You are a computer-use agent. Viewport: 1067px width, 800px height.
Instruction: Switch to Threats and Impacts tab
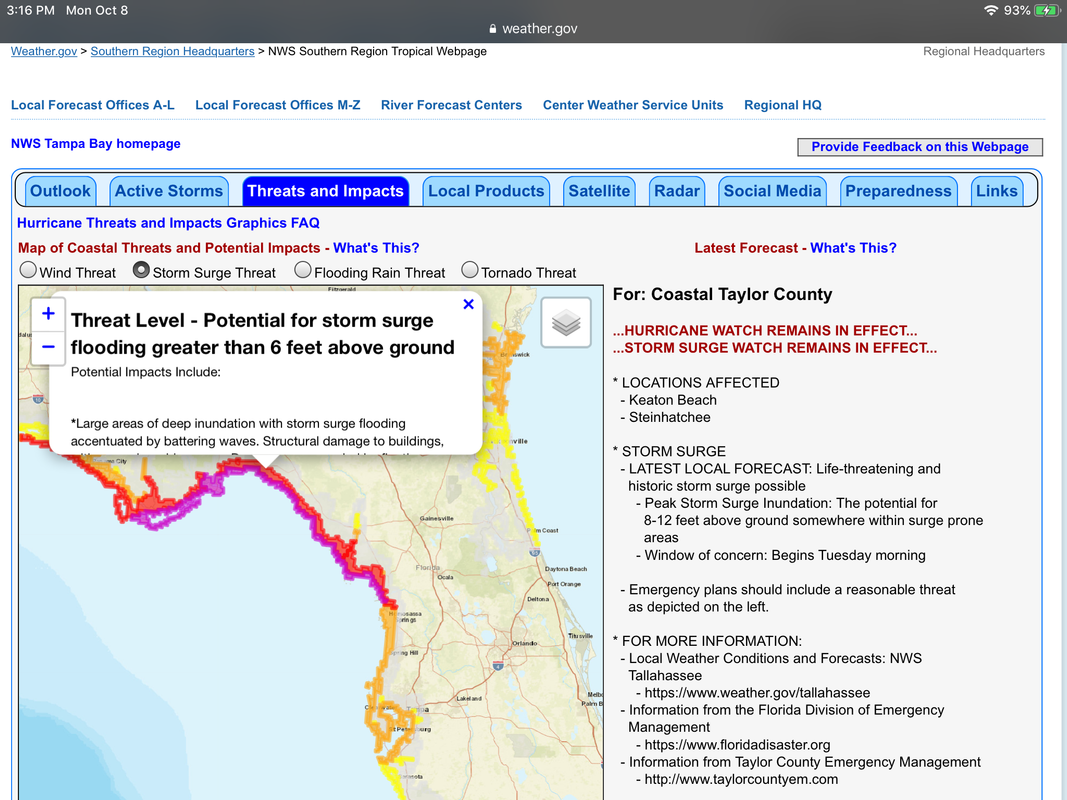(x=325, y=191)
